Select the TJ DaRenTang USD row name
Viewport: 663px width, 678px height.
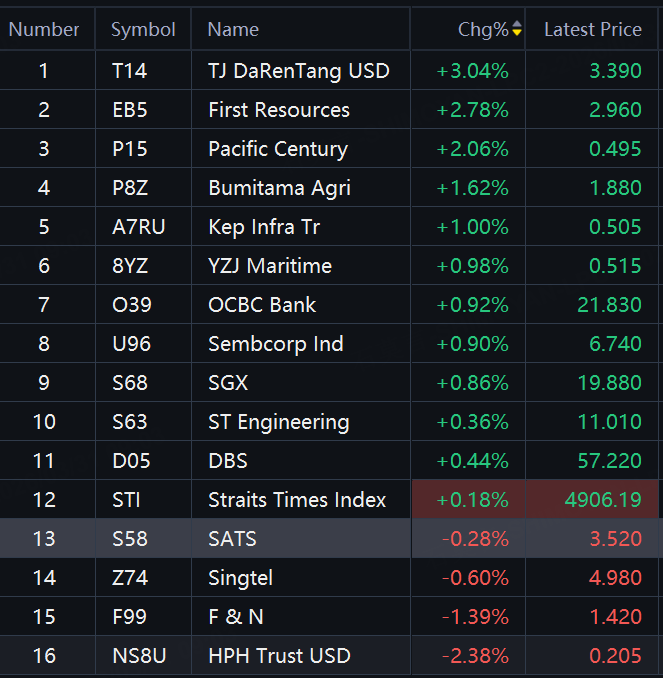(299, 70)
